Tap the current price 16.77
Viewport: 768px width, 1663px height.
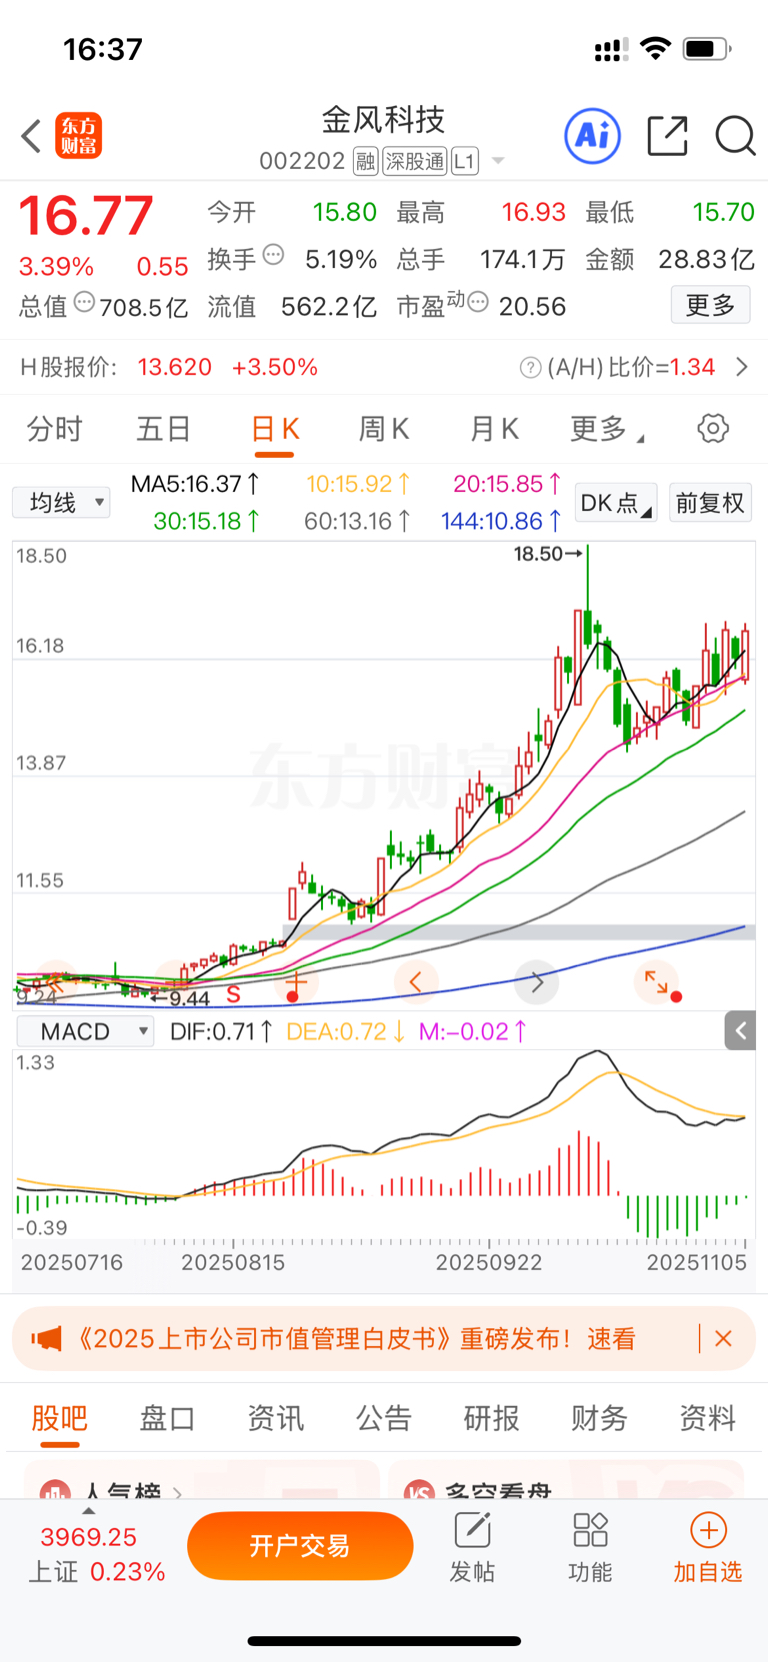point(86,215)
